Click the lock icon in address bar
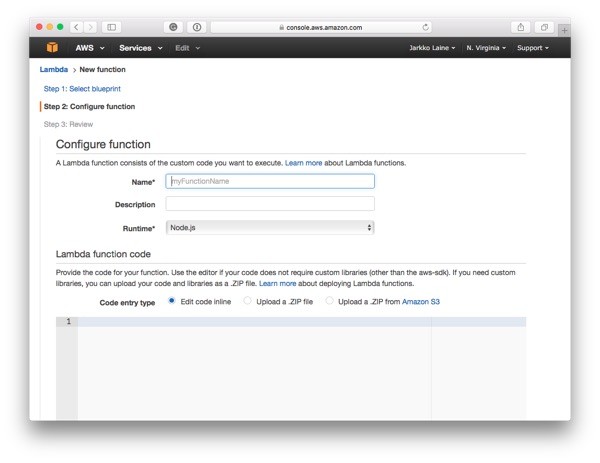The image size is (600, 463). coord(281,28)
